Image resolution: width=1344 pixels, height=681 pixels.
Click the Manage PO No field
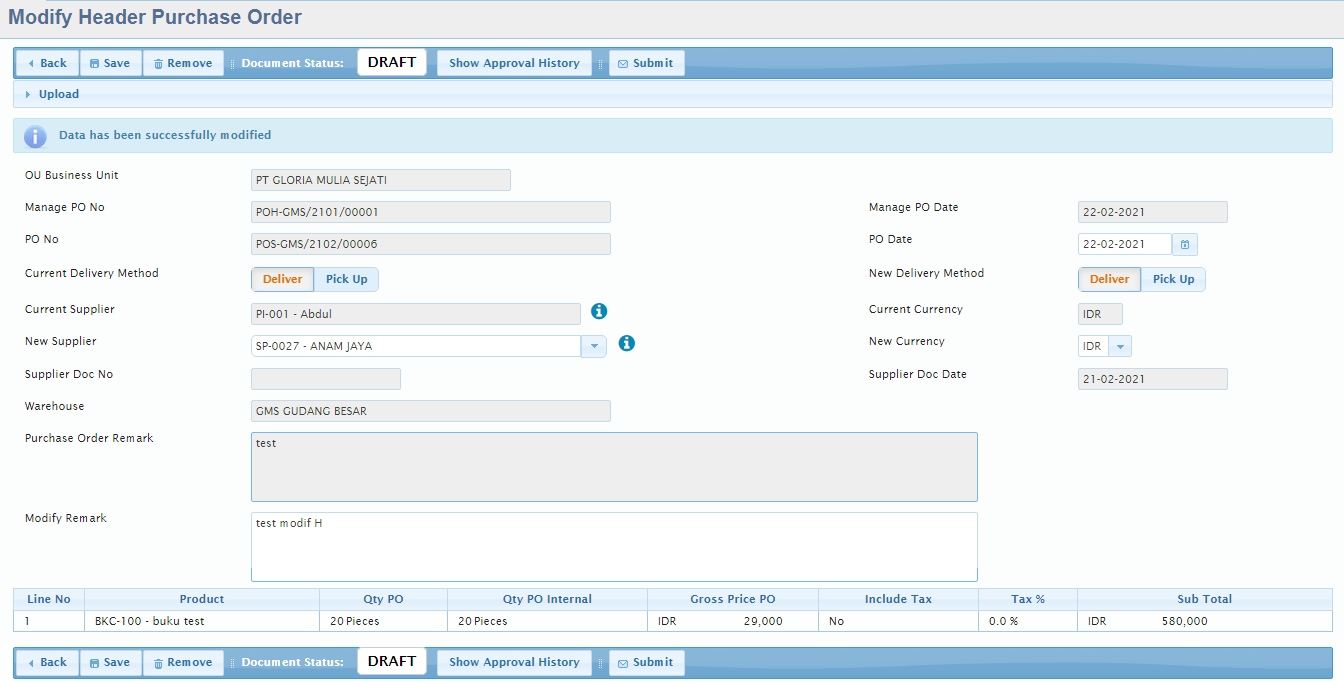tap(431, 212)
